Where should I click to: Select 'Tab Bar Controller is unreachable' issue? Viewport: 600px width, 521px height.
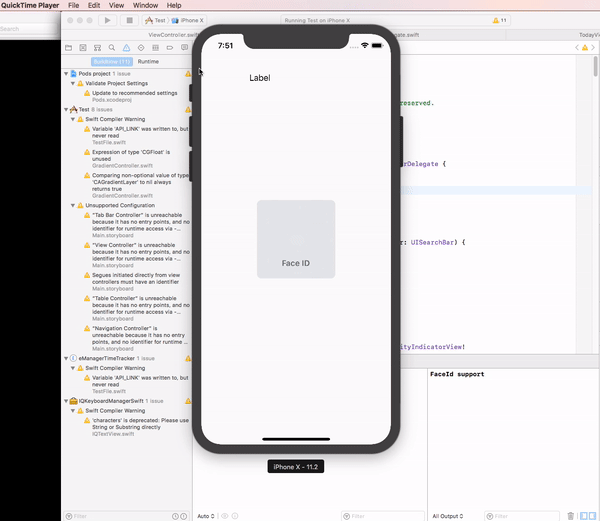[141, 222]
